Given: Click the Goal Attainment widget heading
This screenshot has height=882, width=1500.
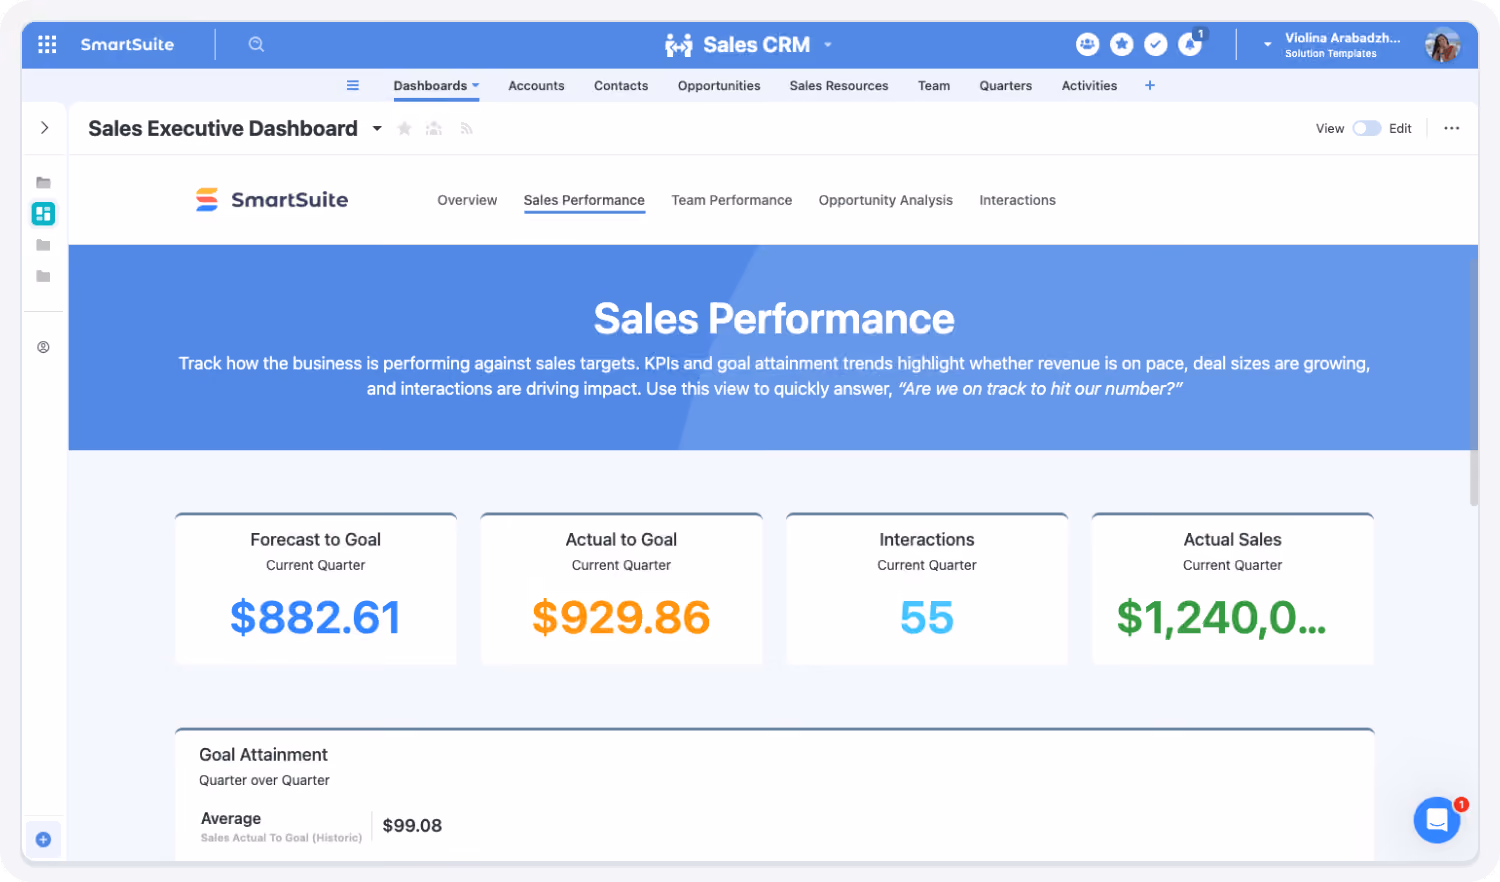Looking at the screenshot, I should click(263, 755).
